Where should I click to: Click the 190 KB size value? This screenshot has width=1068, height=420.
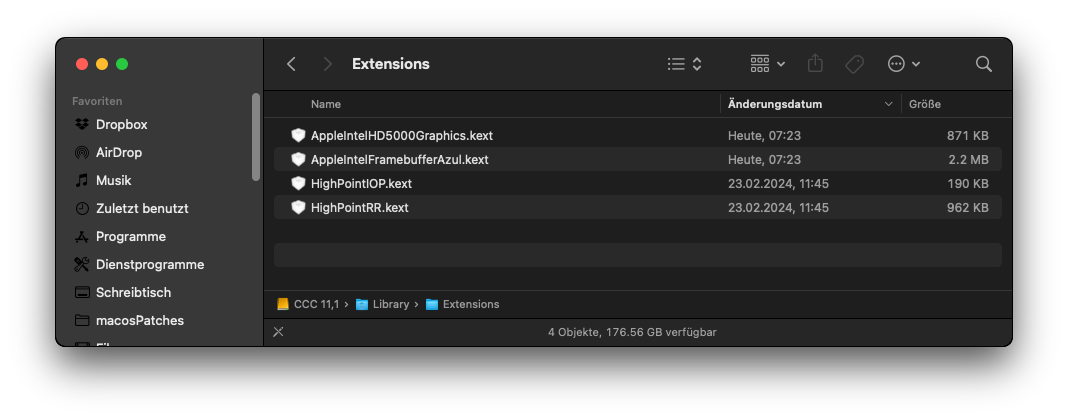click(968, 183)
